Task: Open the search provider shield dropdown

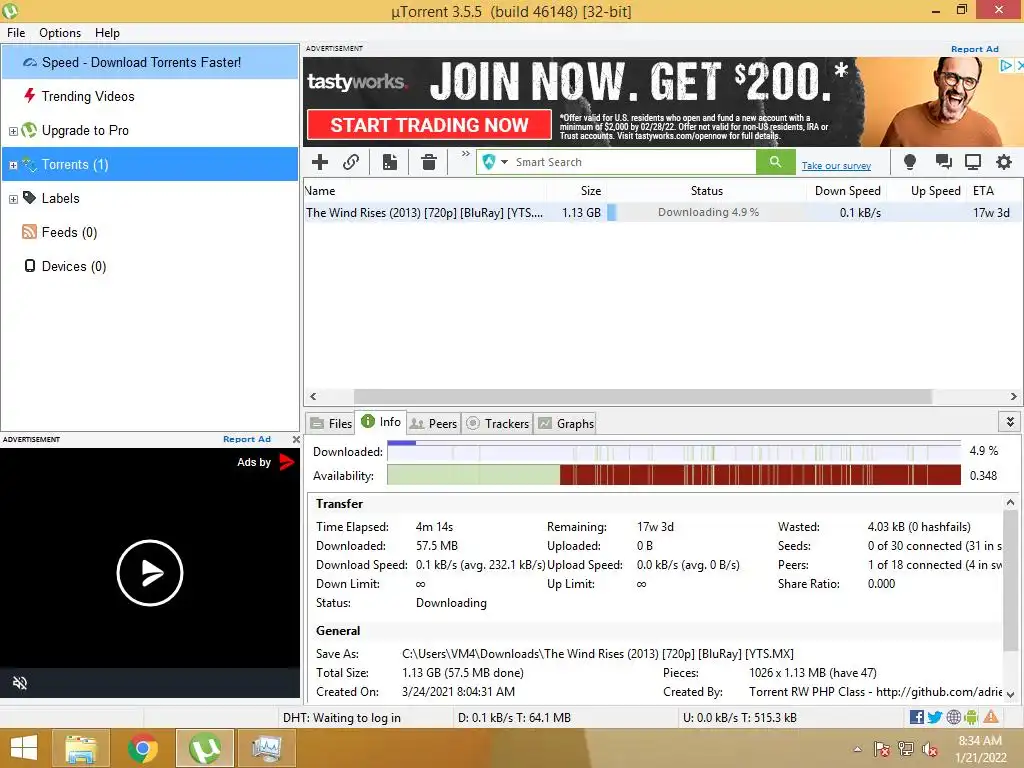Action: (495, 162)
